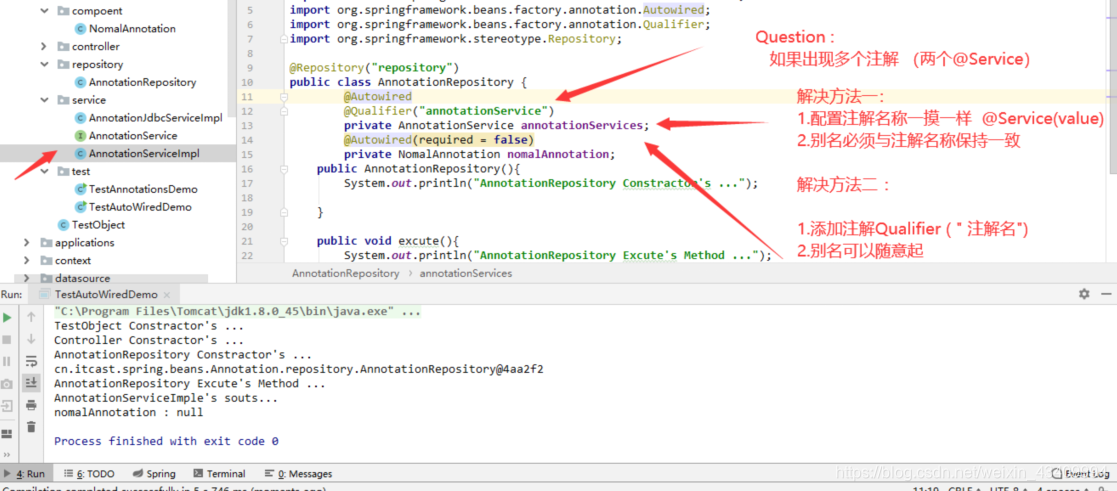Image resolution: width=1117 pixels, height=491 pixels.
Task: Open the Terminal tool tab
Action: (219, 474)
